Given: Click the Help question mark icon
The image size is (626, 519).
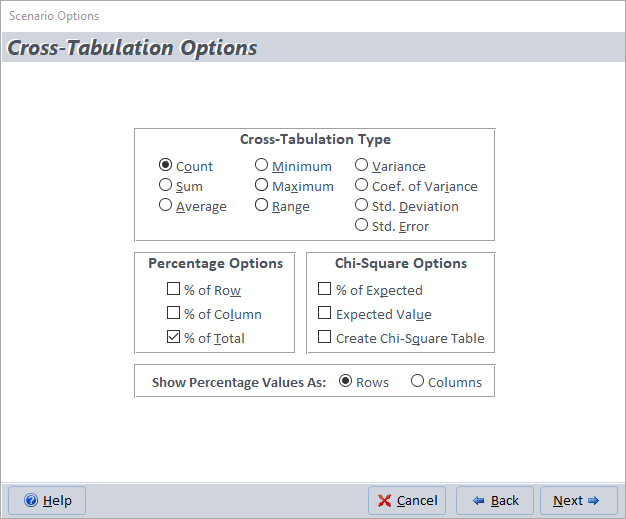Looking at the screenshot, I should [x=31, y=500].
